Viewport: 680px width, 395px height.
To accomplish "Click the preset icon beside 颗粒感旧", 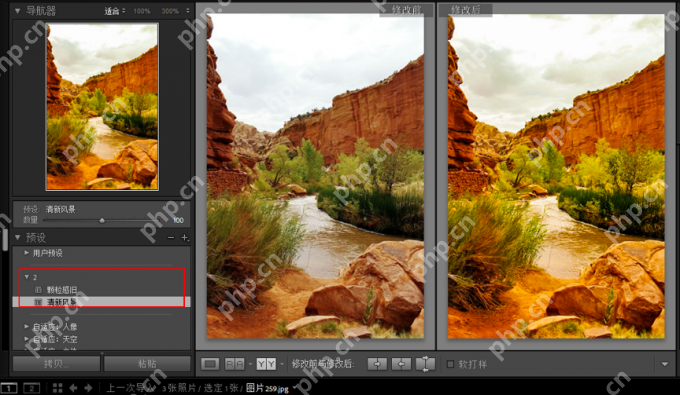I will (x=38, y=290).
